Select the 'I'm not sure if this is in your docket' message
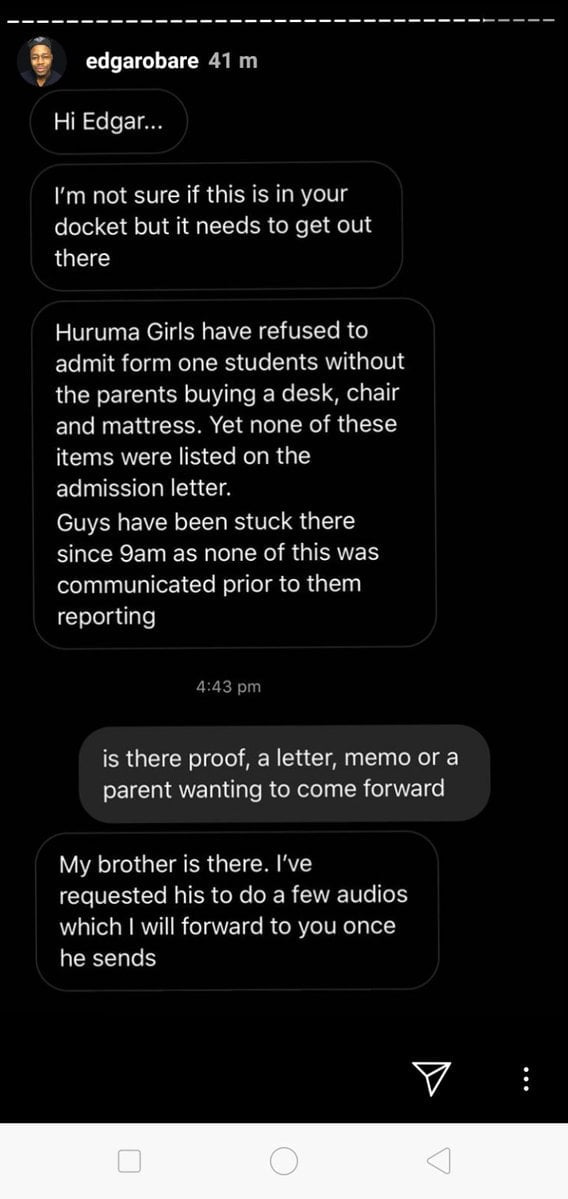This screenshot has width=568, height=1199. coord(216,226)
